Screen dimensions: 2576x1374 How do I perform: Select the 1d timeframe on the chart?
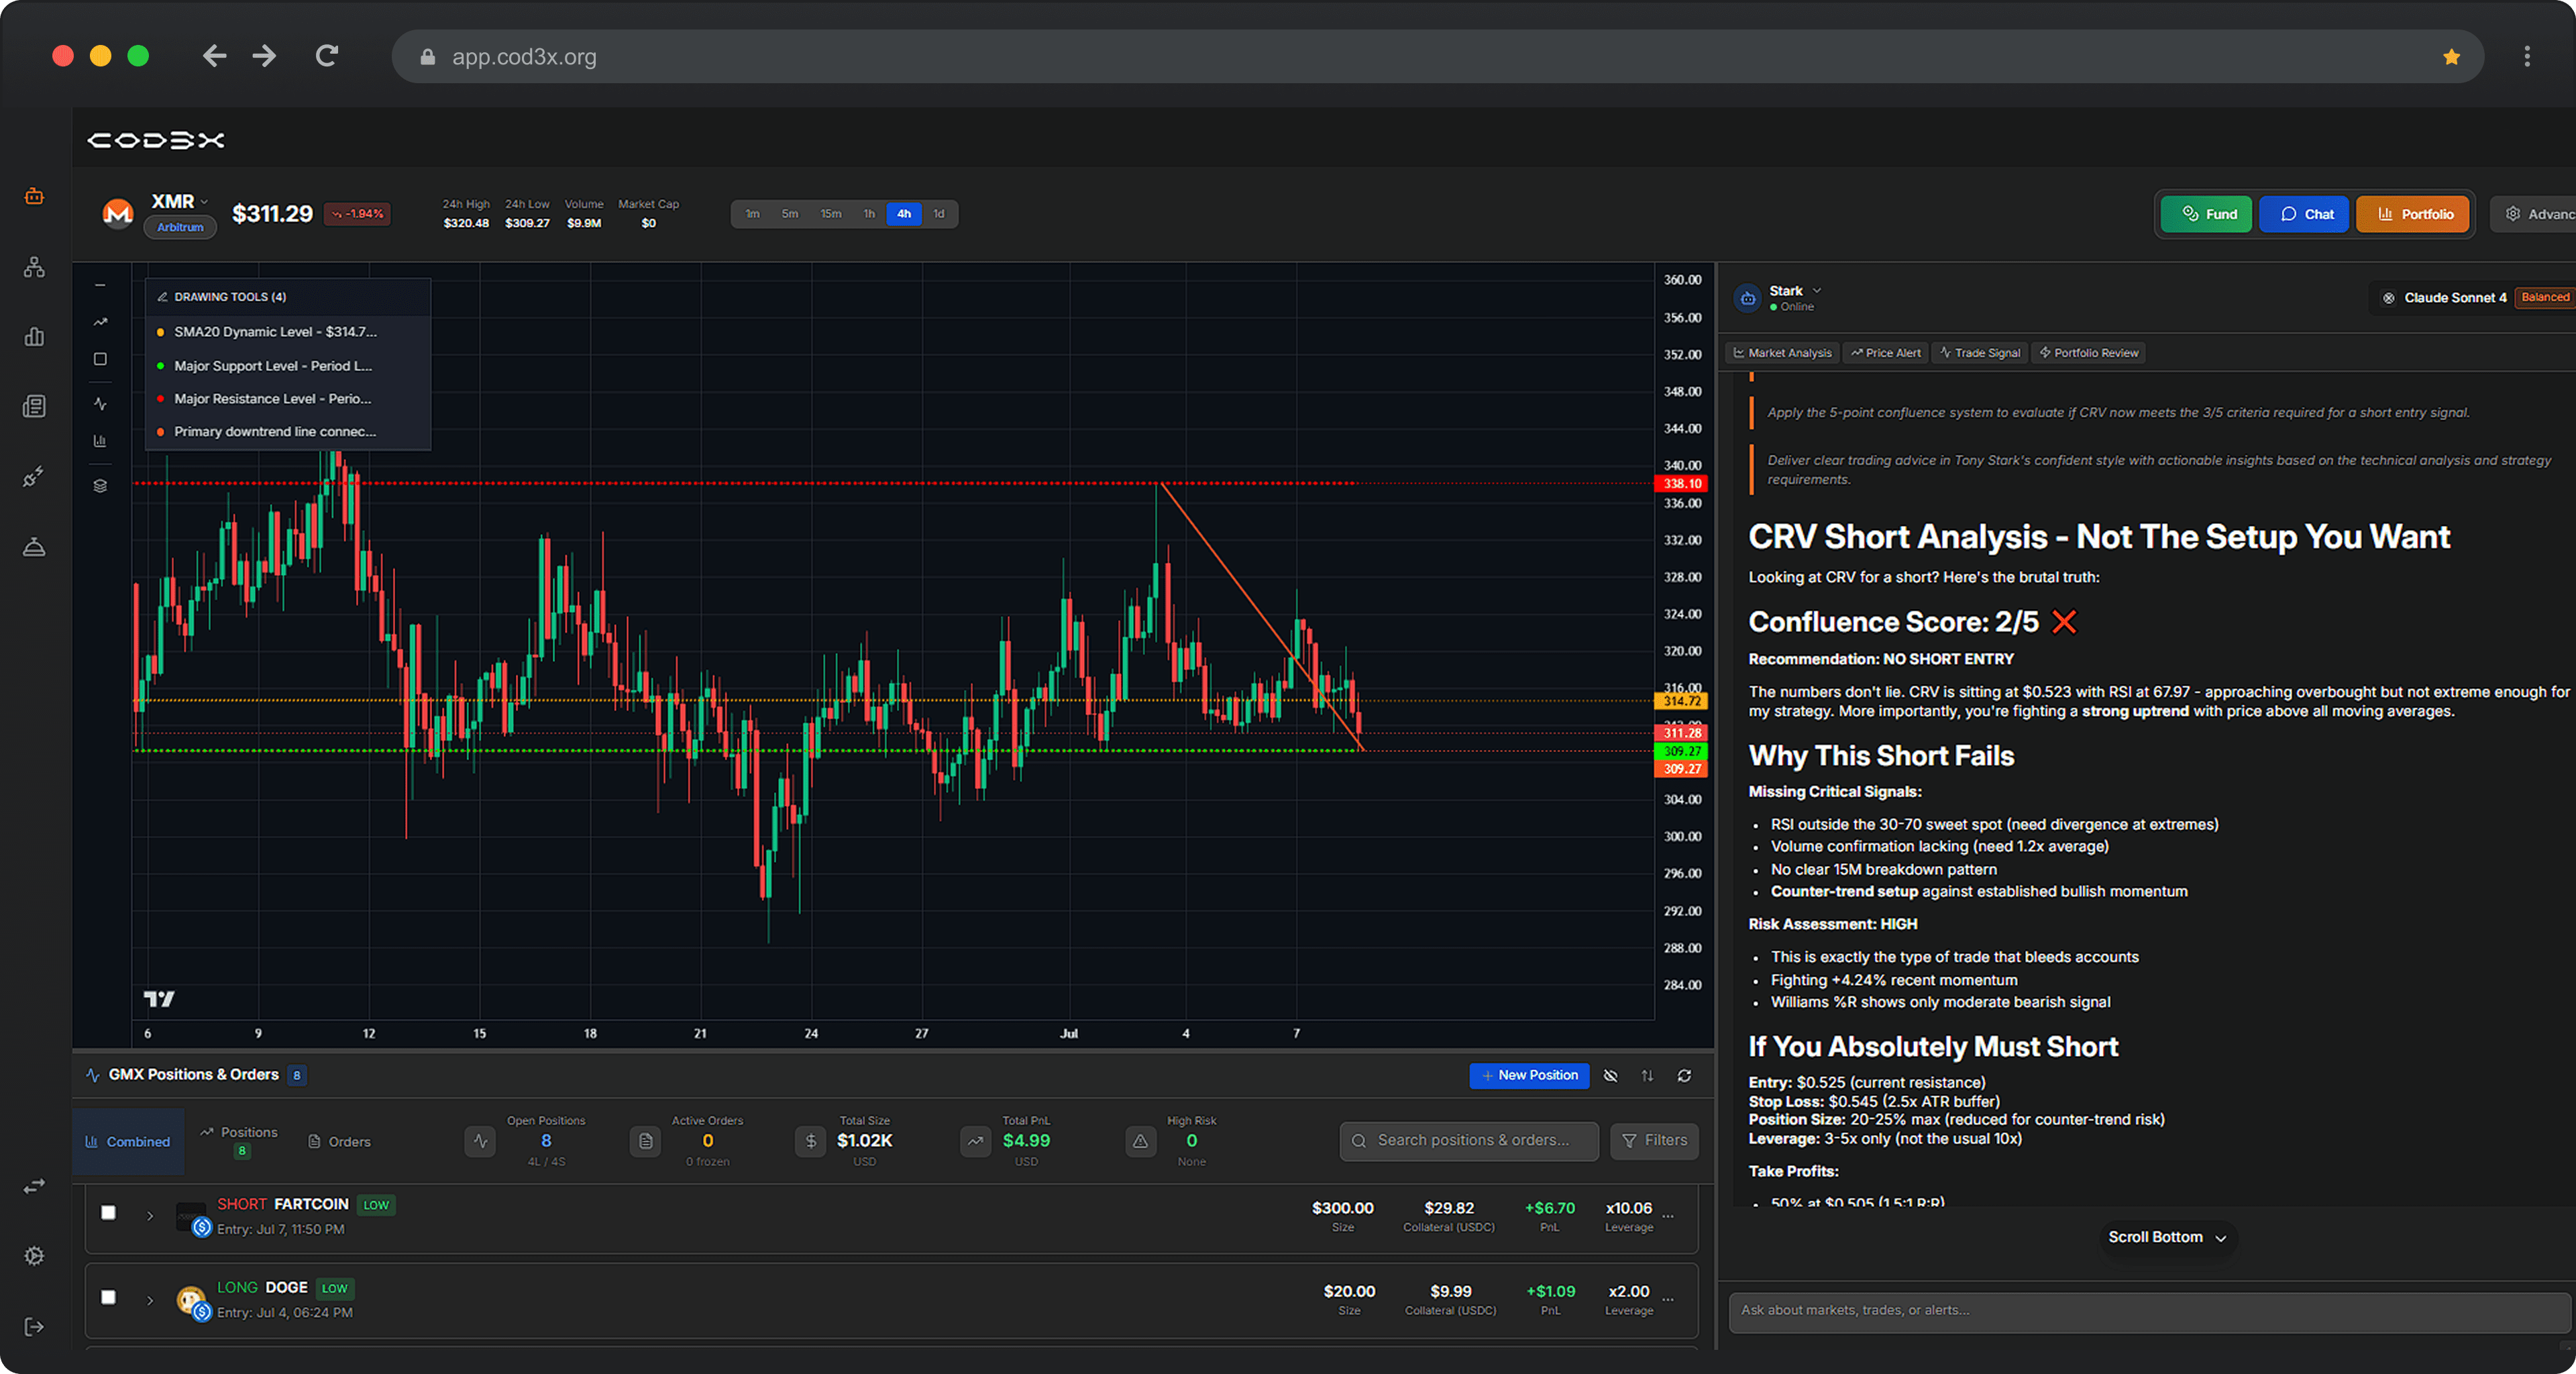pyautogui.click(x=938, y=213)
